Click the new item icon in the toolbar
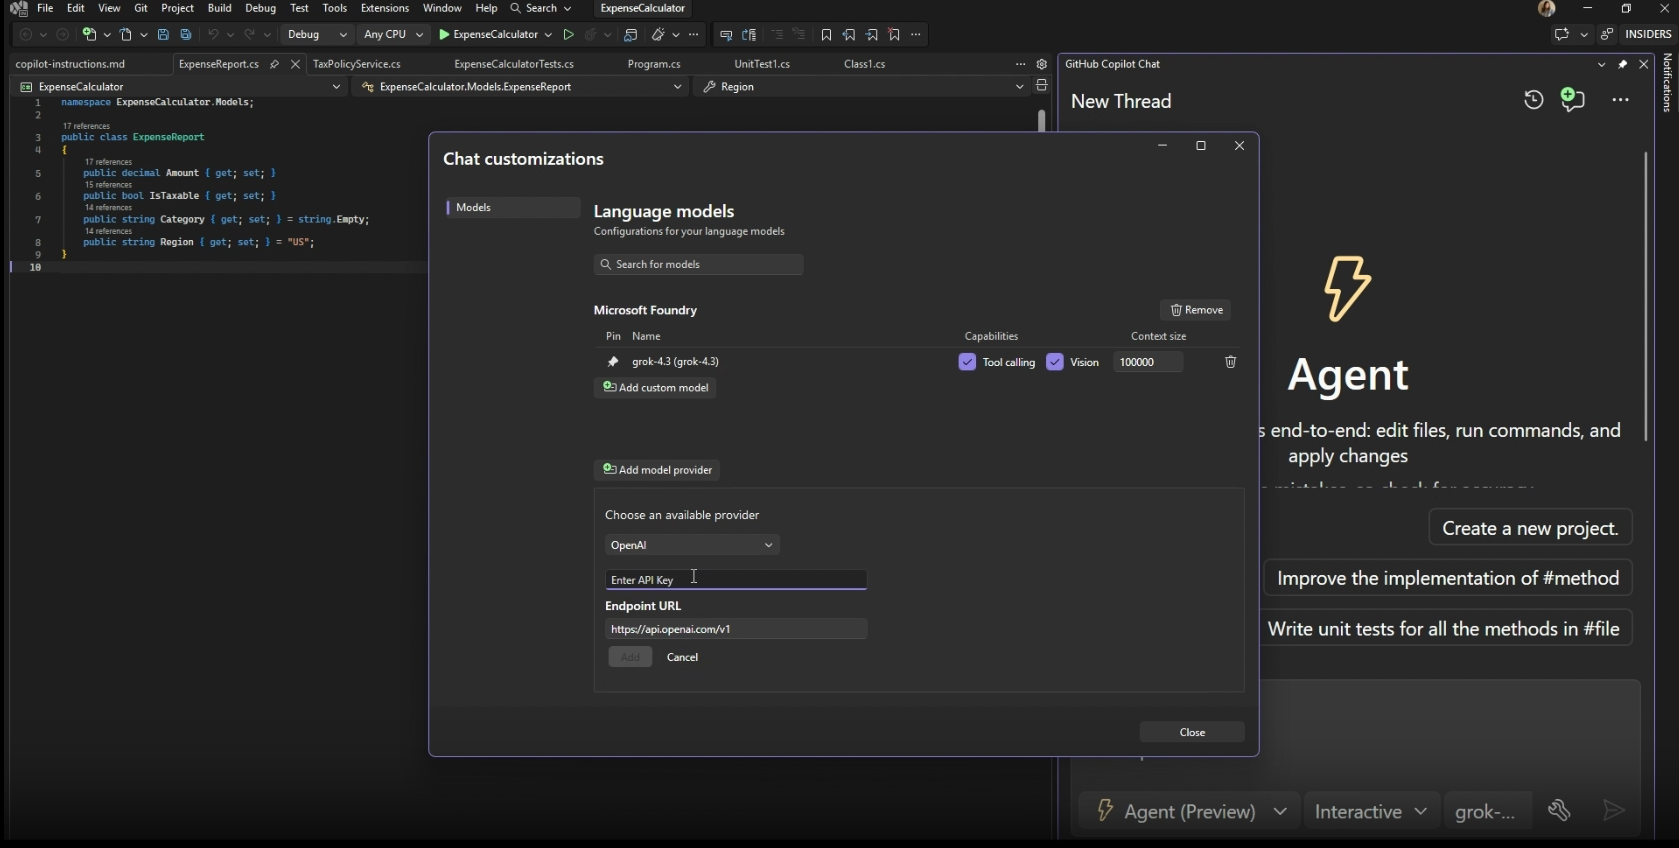This screenshot has width=1679, height=848. 90,35
